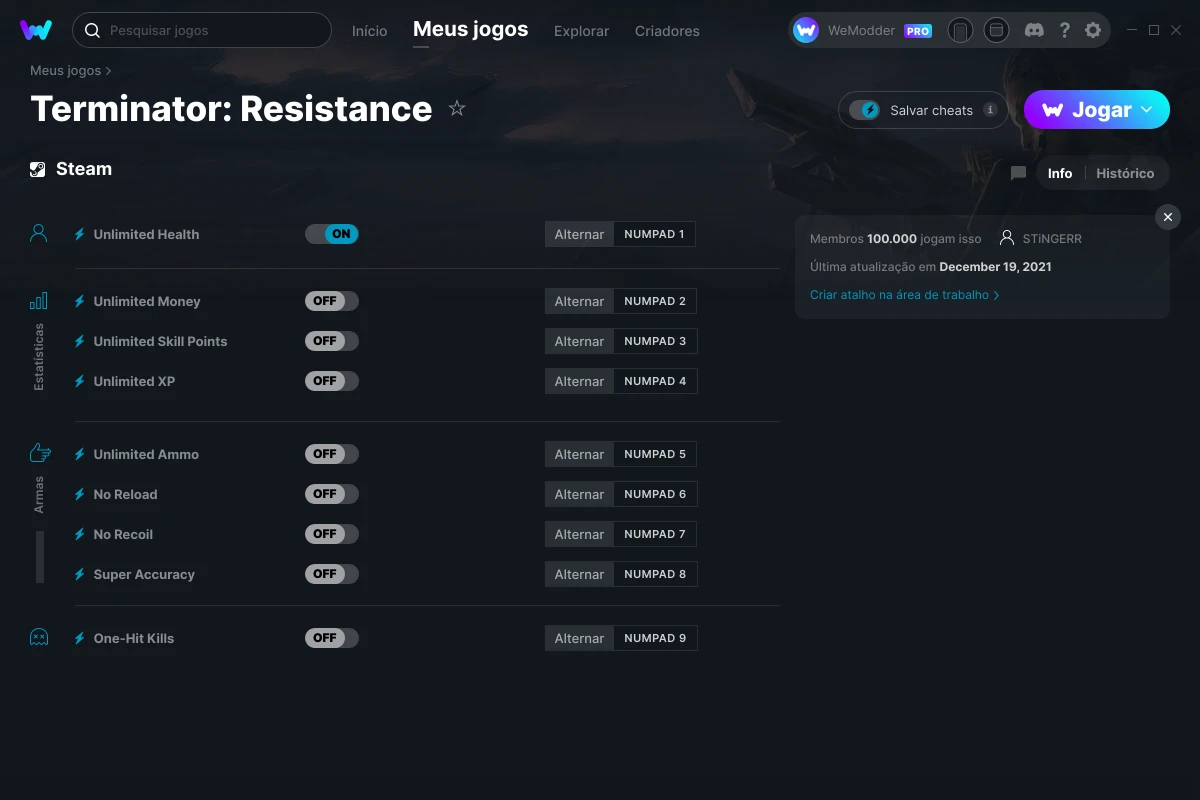Open the Criar atalho na área de trabalho link

tap(904, 295)
